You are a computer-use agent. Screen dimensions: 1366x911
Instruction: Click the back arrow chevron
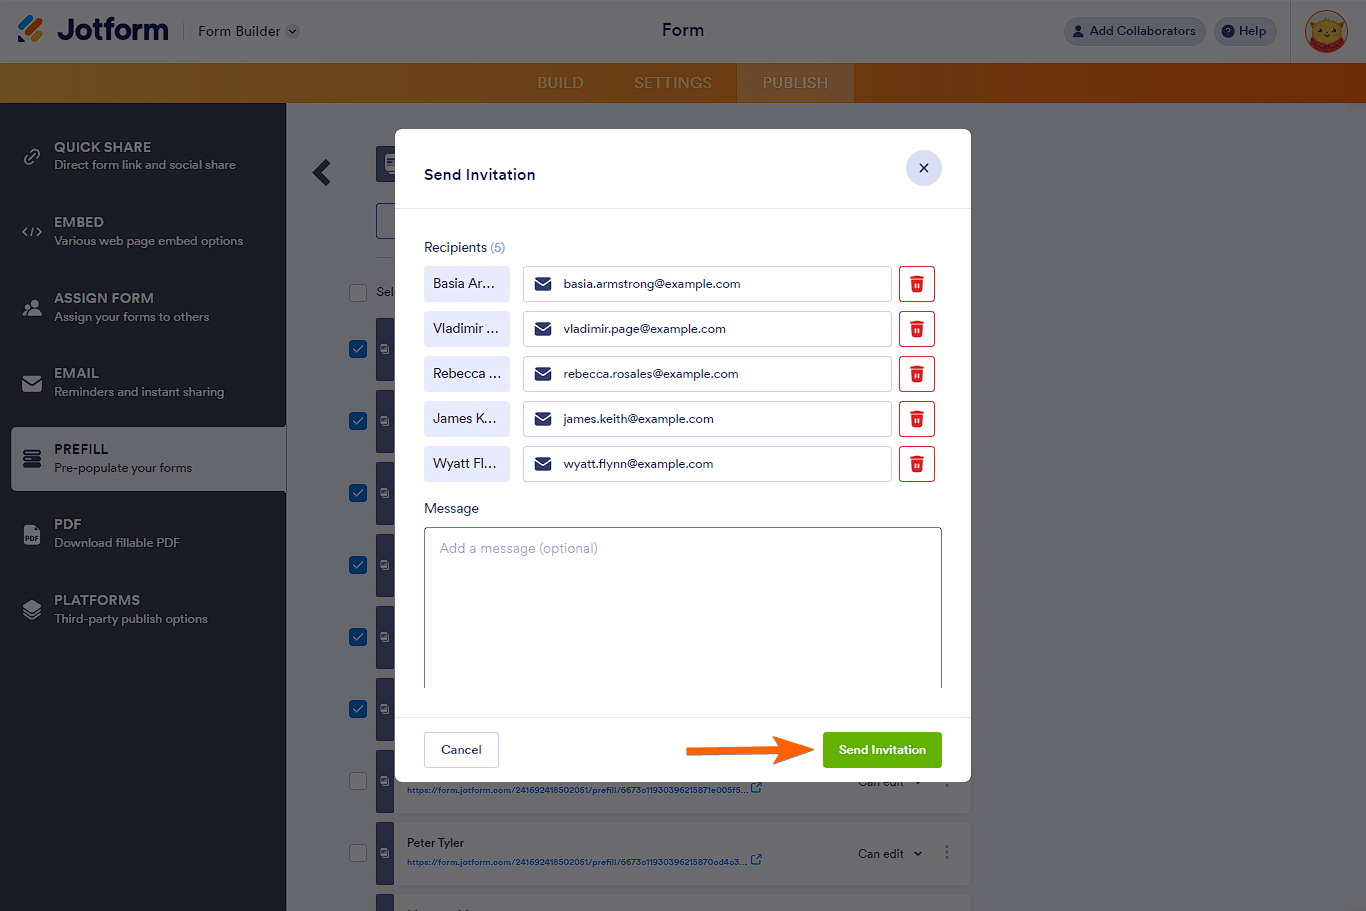coord(321,173)
